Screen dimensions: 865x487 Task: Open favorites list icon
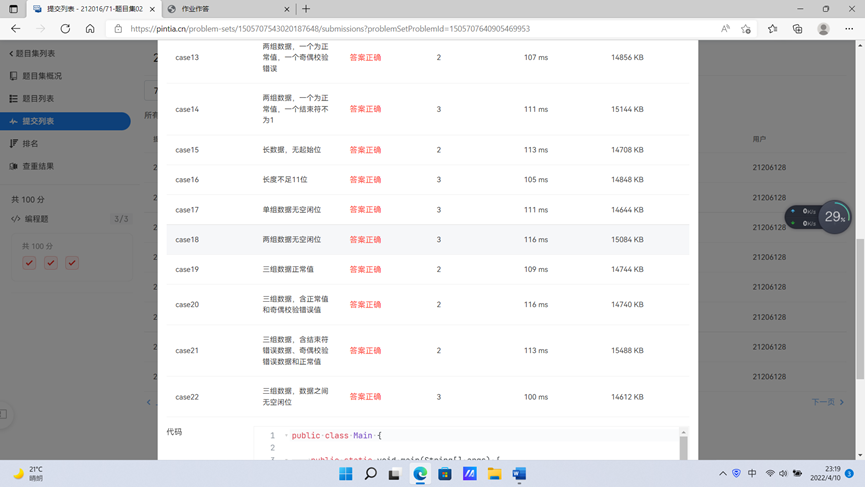tap(772, 29)
